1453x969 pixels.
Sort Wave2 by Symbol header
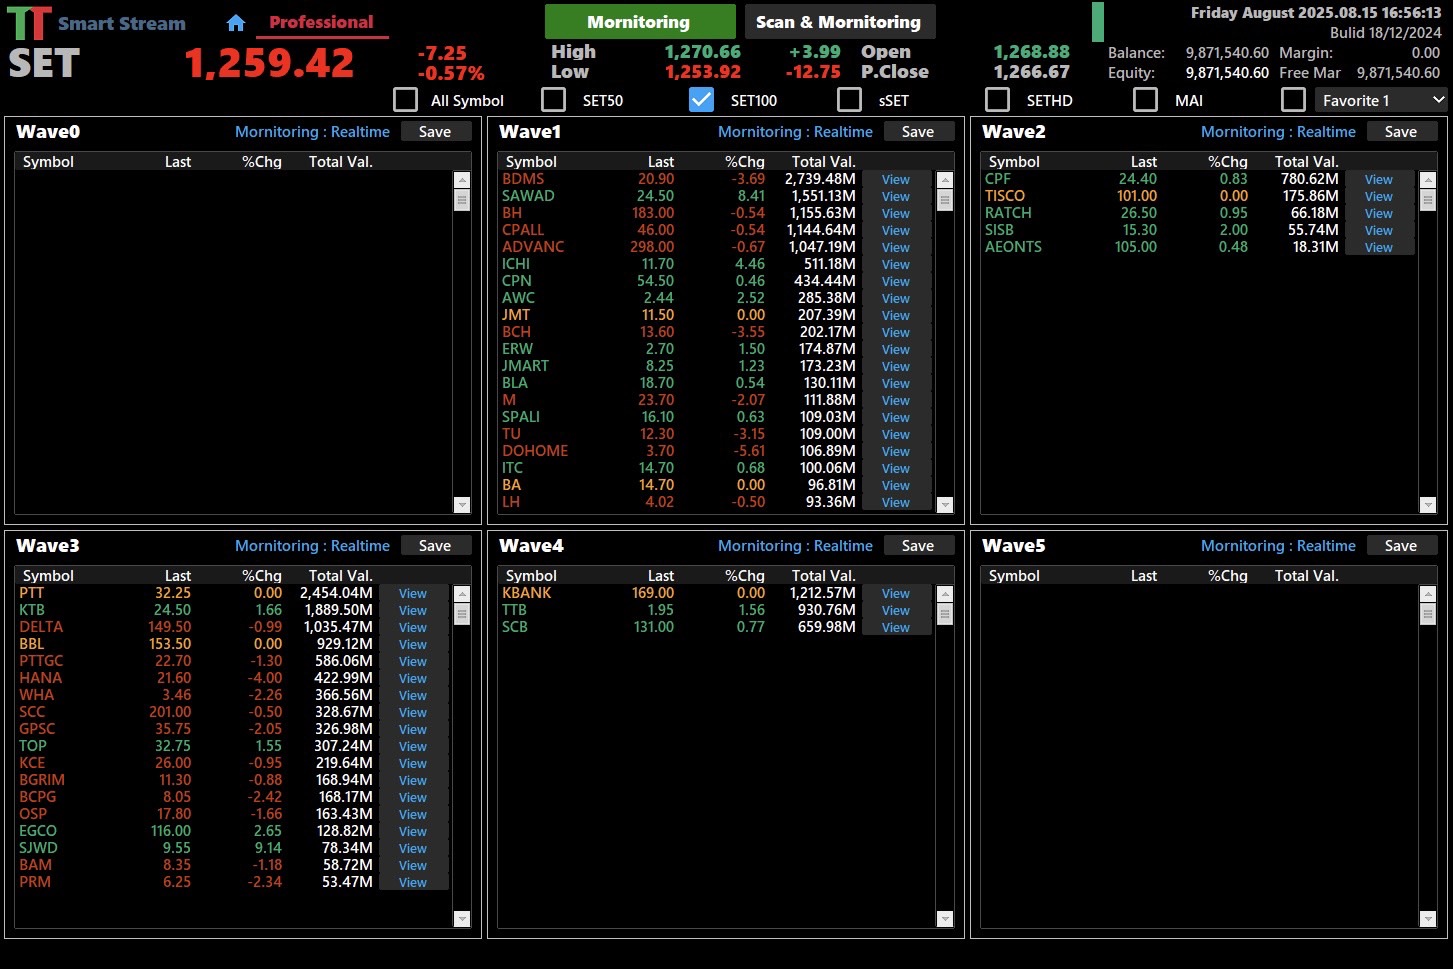point(1014,162)
